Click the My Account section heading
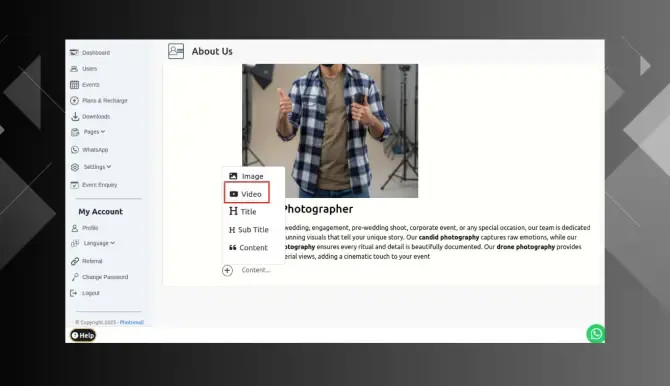This screenshot has width=670, height=386. [100, 212]
